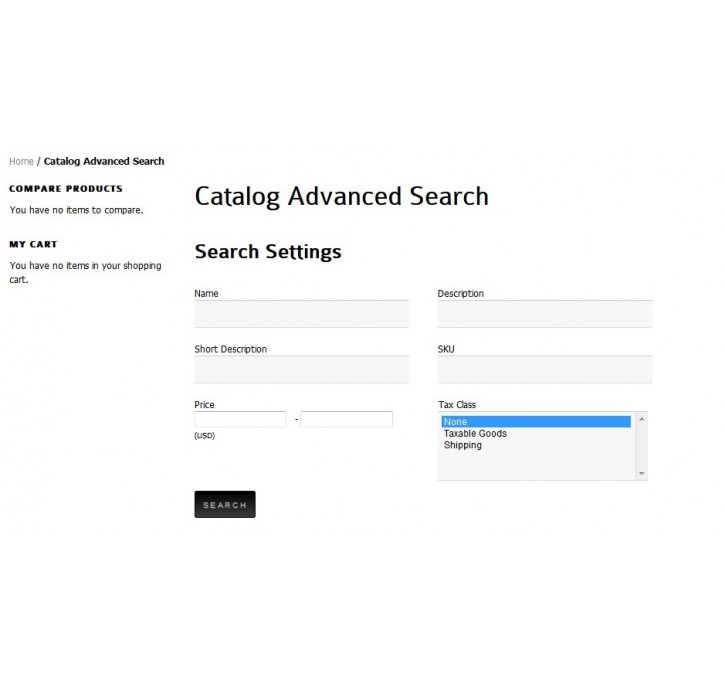Activate the Short Description text field
Viewport: 725px width, 680px height.
[x=301, y=369]
